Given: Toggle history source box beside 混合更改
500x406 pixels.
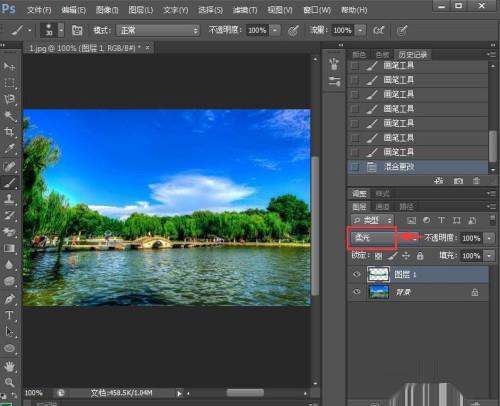Looking at the screenshot, I should 355,166.
